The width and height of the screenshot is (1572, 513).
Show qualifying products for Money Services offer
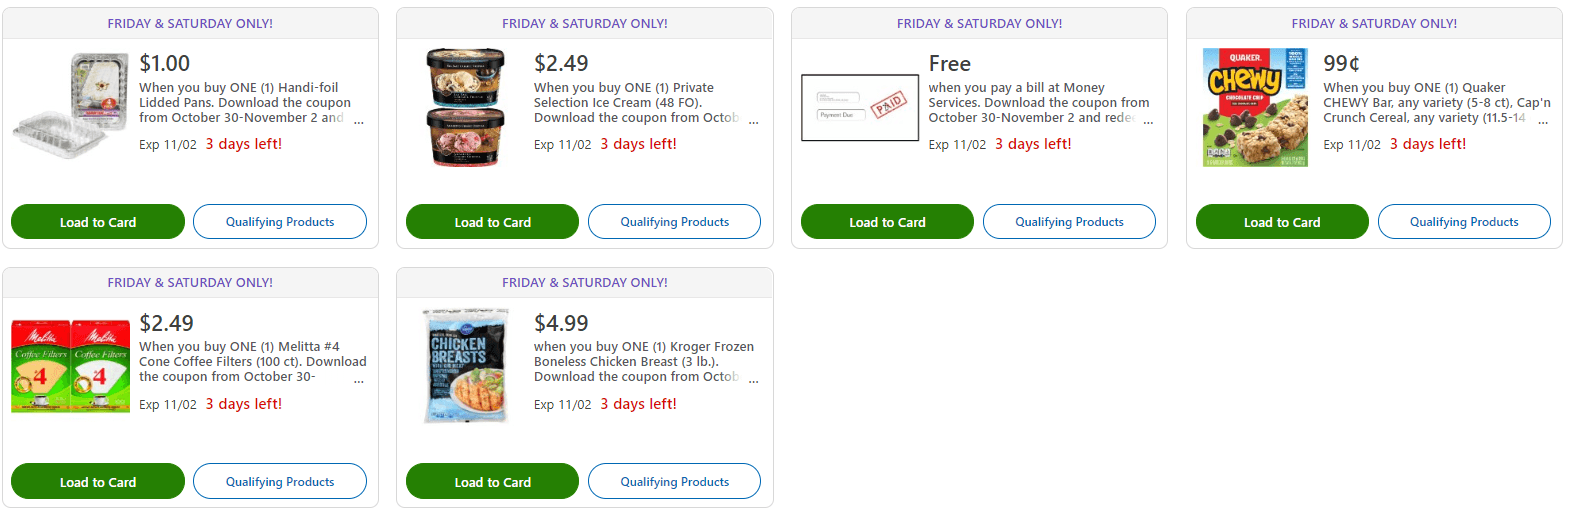(x=1069, y=222)
